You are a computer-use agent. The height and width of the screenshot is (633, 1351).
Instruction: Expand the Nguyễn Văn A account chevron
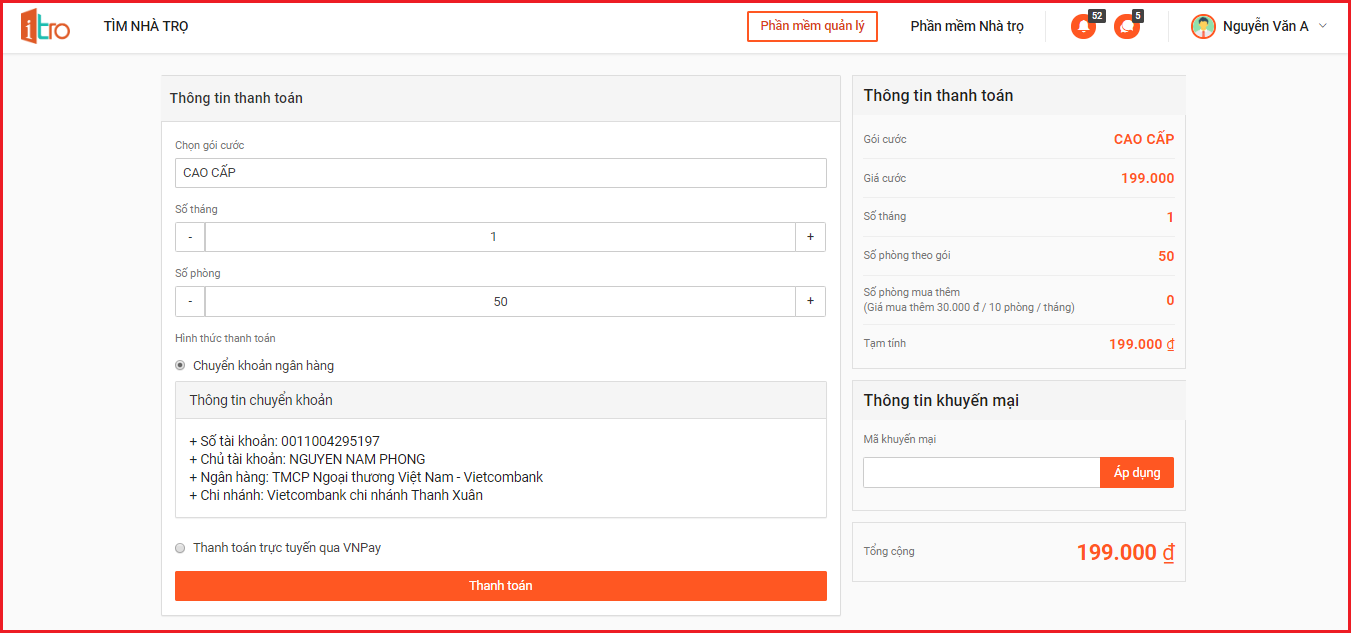1323,26
